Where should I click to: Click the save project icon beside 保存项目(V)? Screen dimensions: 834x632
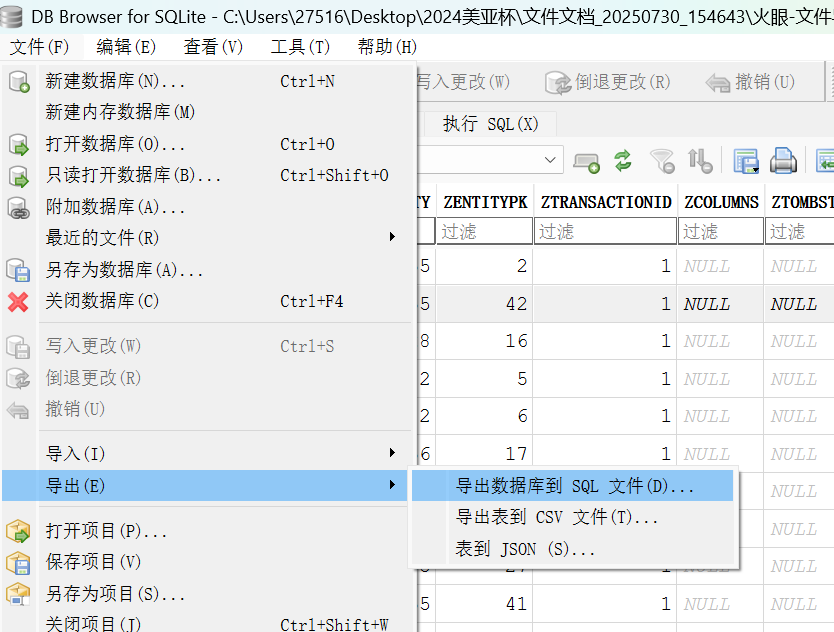18,562
